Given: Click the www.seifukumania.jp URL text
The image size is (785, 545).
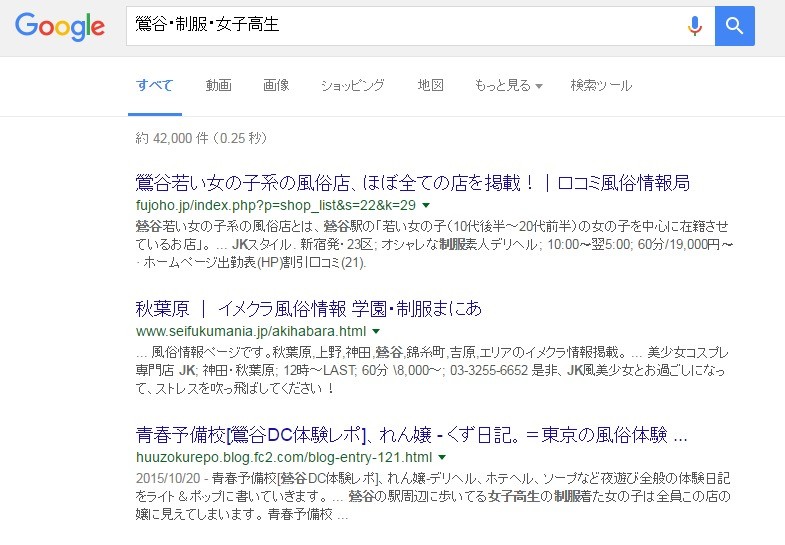Looking at the screenshot, I should click(x=251, y=331).
